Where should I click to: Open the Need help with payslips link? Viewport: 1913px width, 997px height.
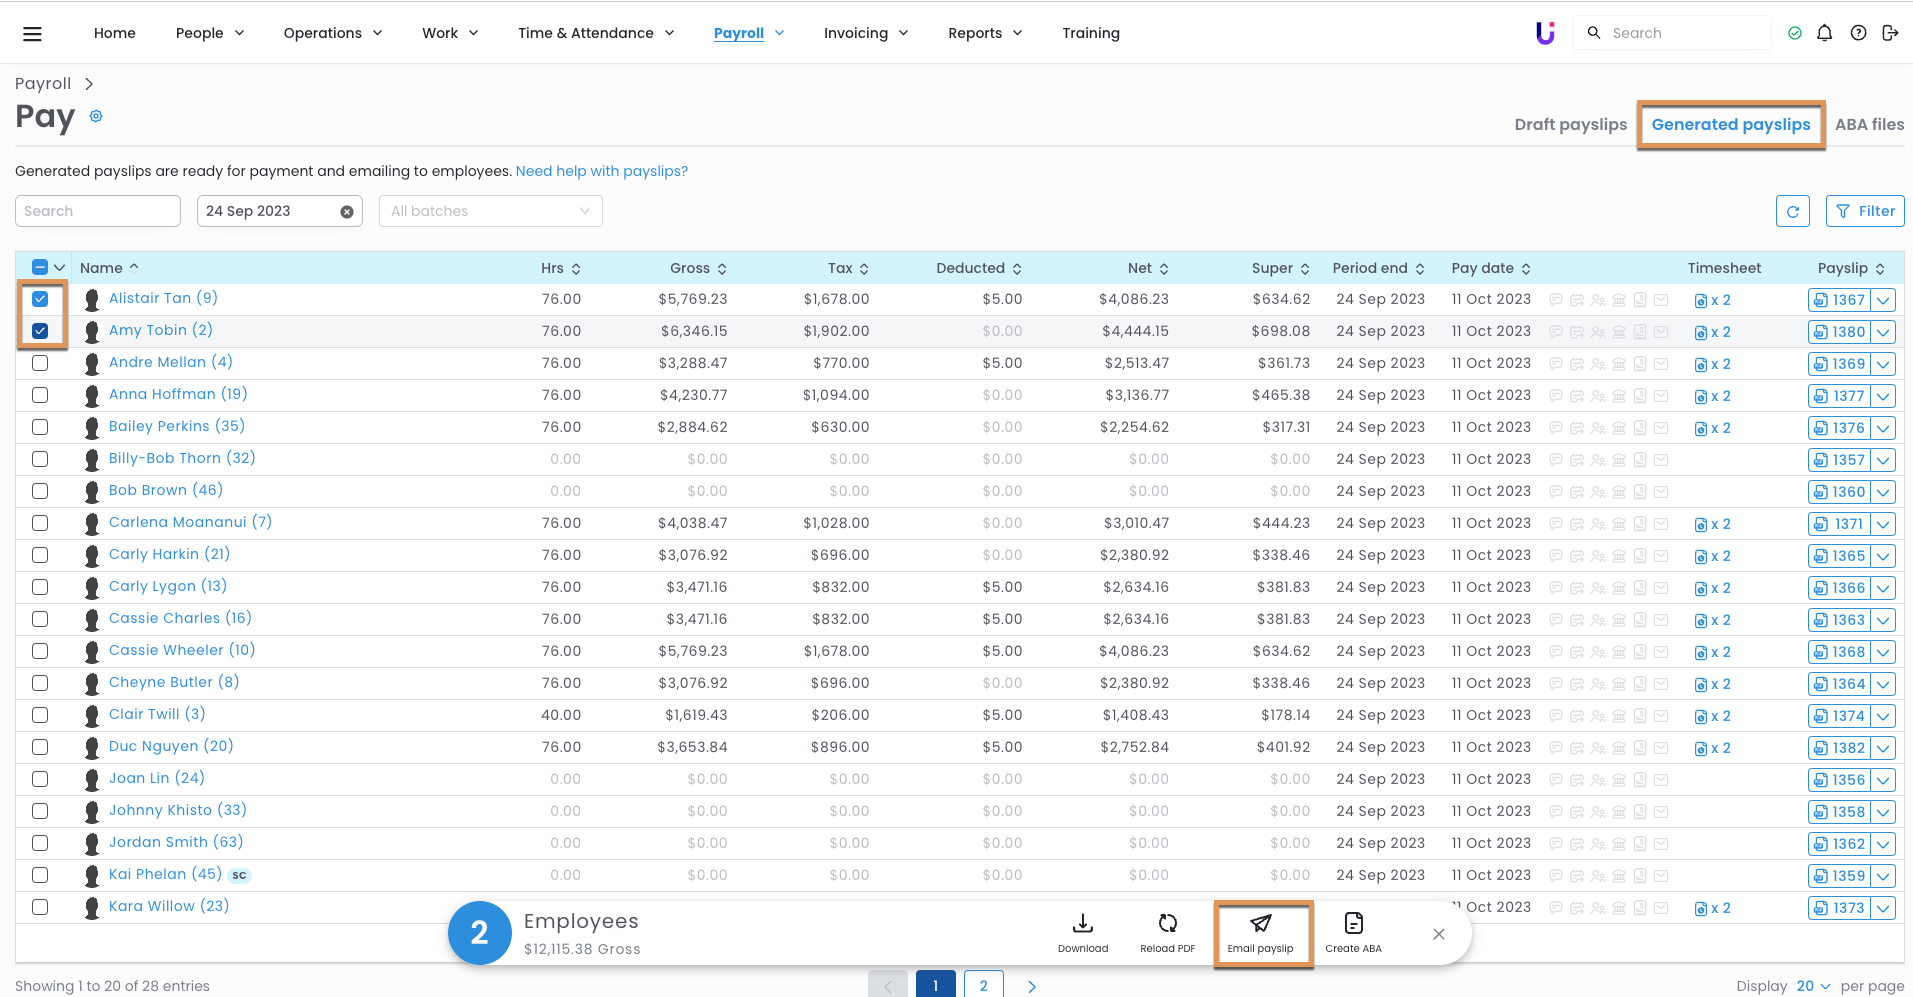point(601,171)
